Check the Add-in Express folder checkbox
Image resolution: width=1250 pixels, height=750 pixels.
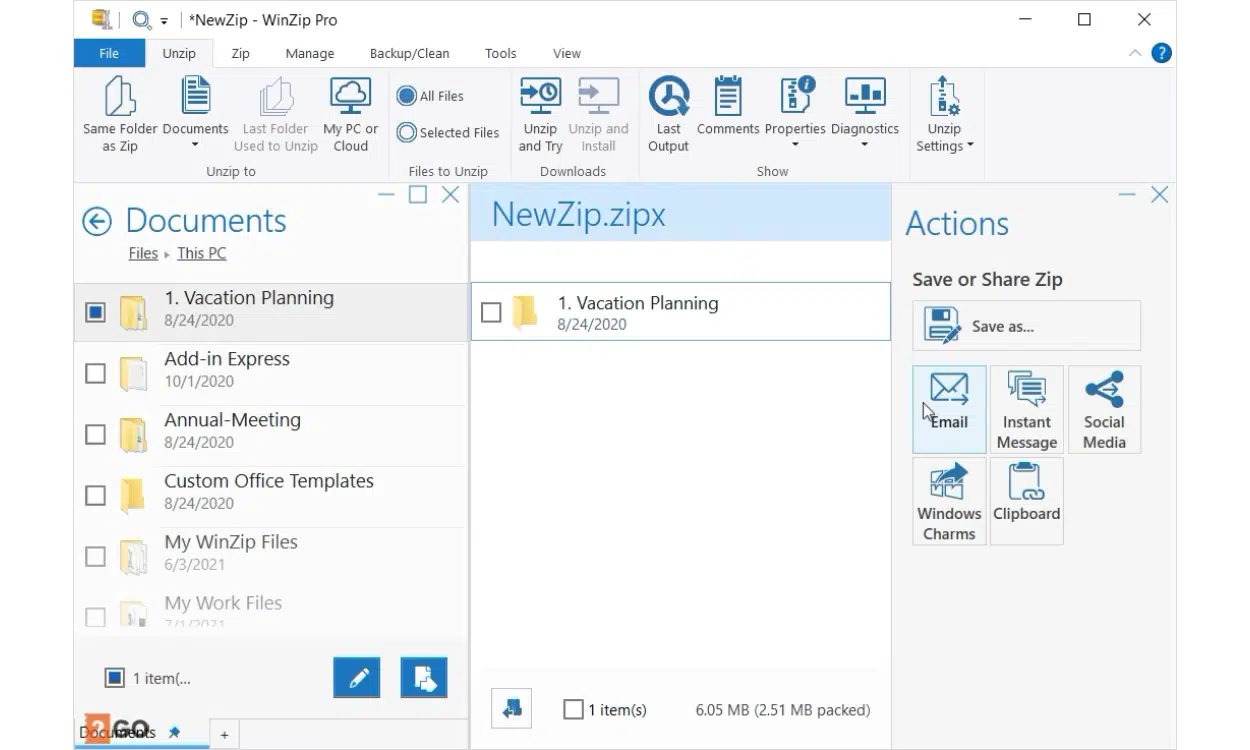coord(95,373)
